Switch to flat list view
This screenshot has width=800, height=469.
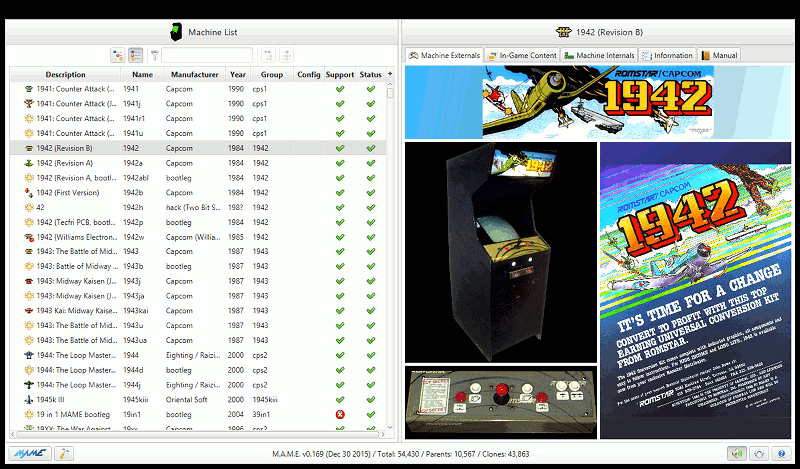tap(136, 55)
